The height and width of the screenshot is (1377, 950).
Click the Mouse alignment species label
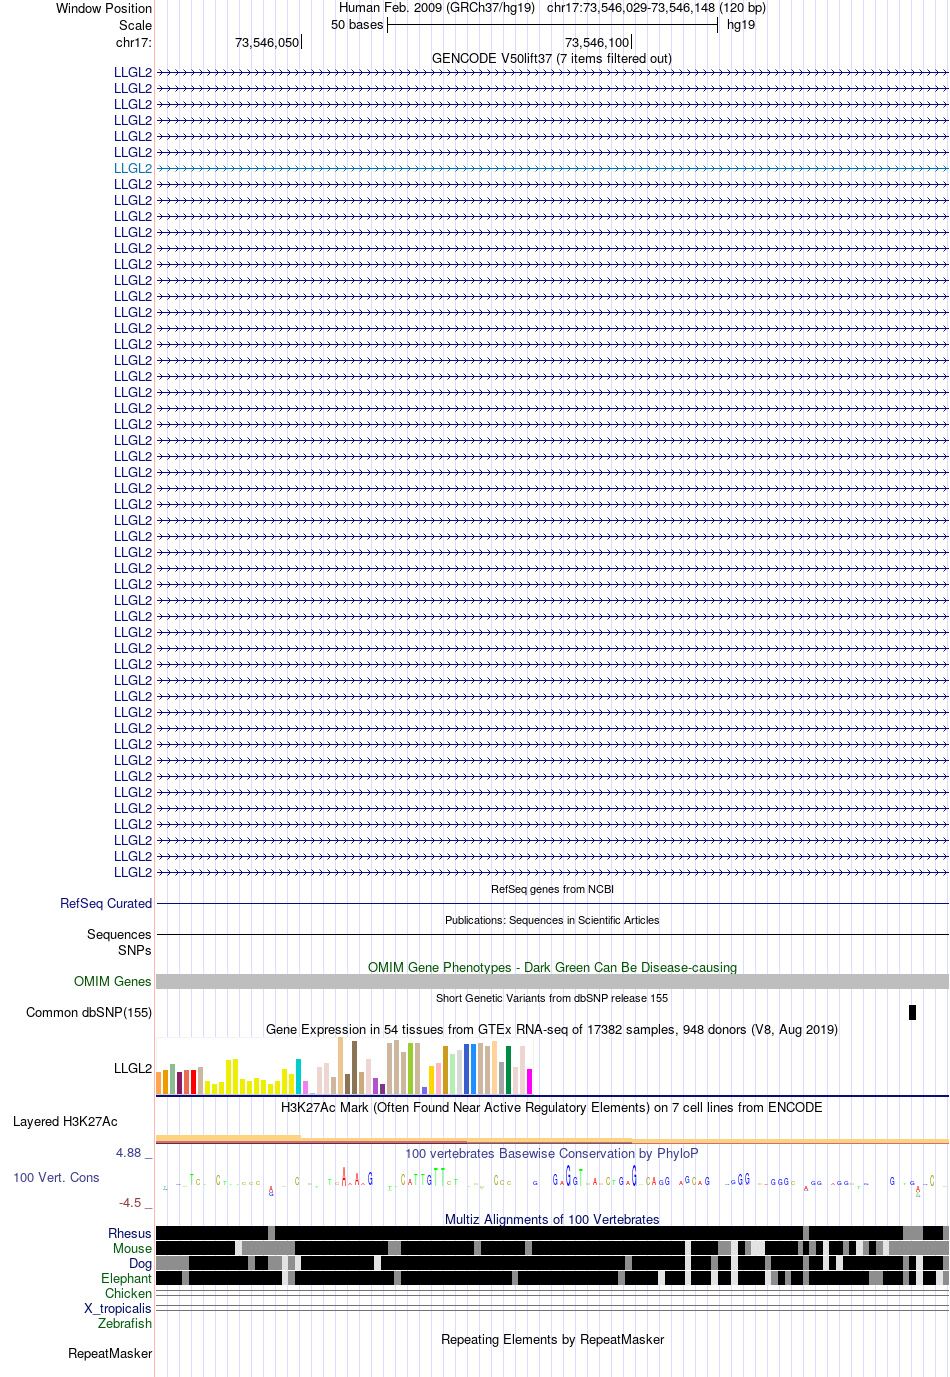(x=132, y=1248)
